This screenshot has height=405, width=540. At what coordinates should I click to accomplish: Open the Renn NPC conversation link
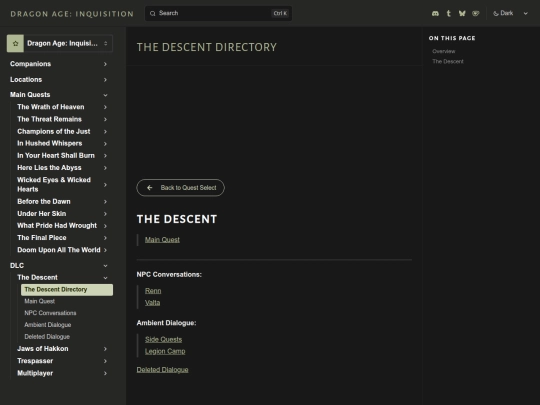click(153, 291)
